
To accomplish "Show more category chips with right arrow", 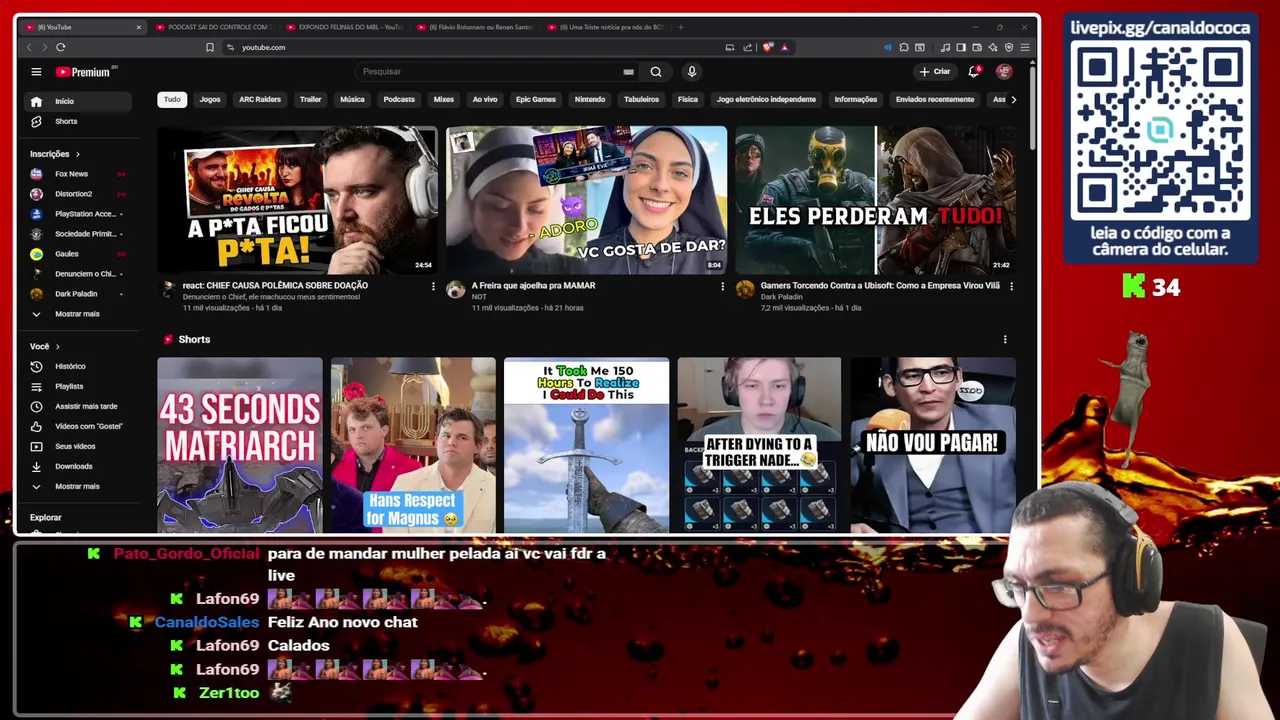I will [1013, 100].
